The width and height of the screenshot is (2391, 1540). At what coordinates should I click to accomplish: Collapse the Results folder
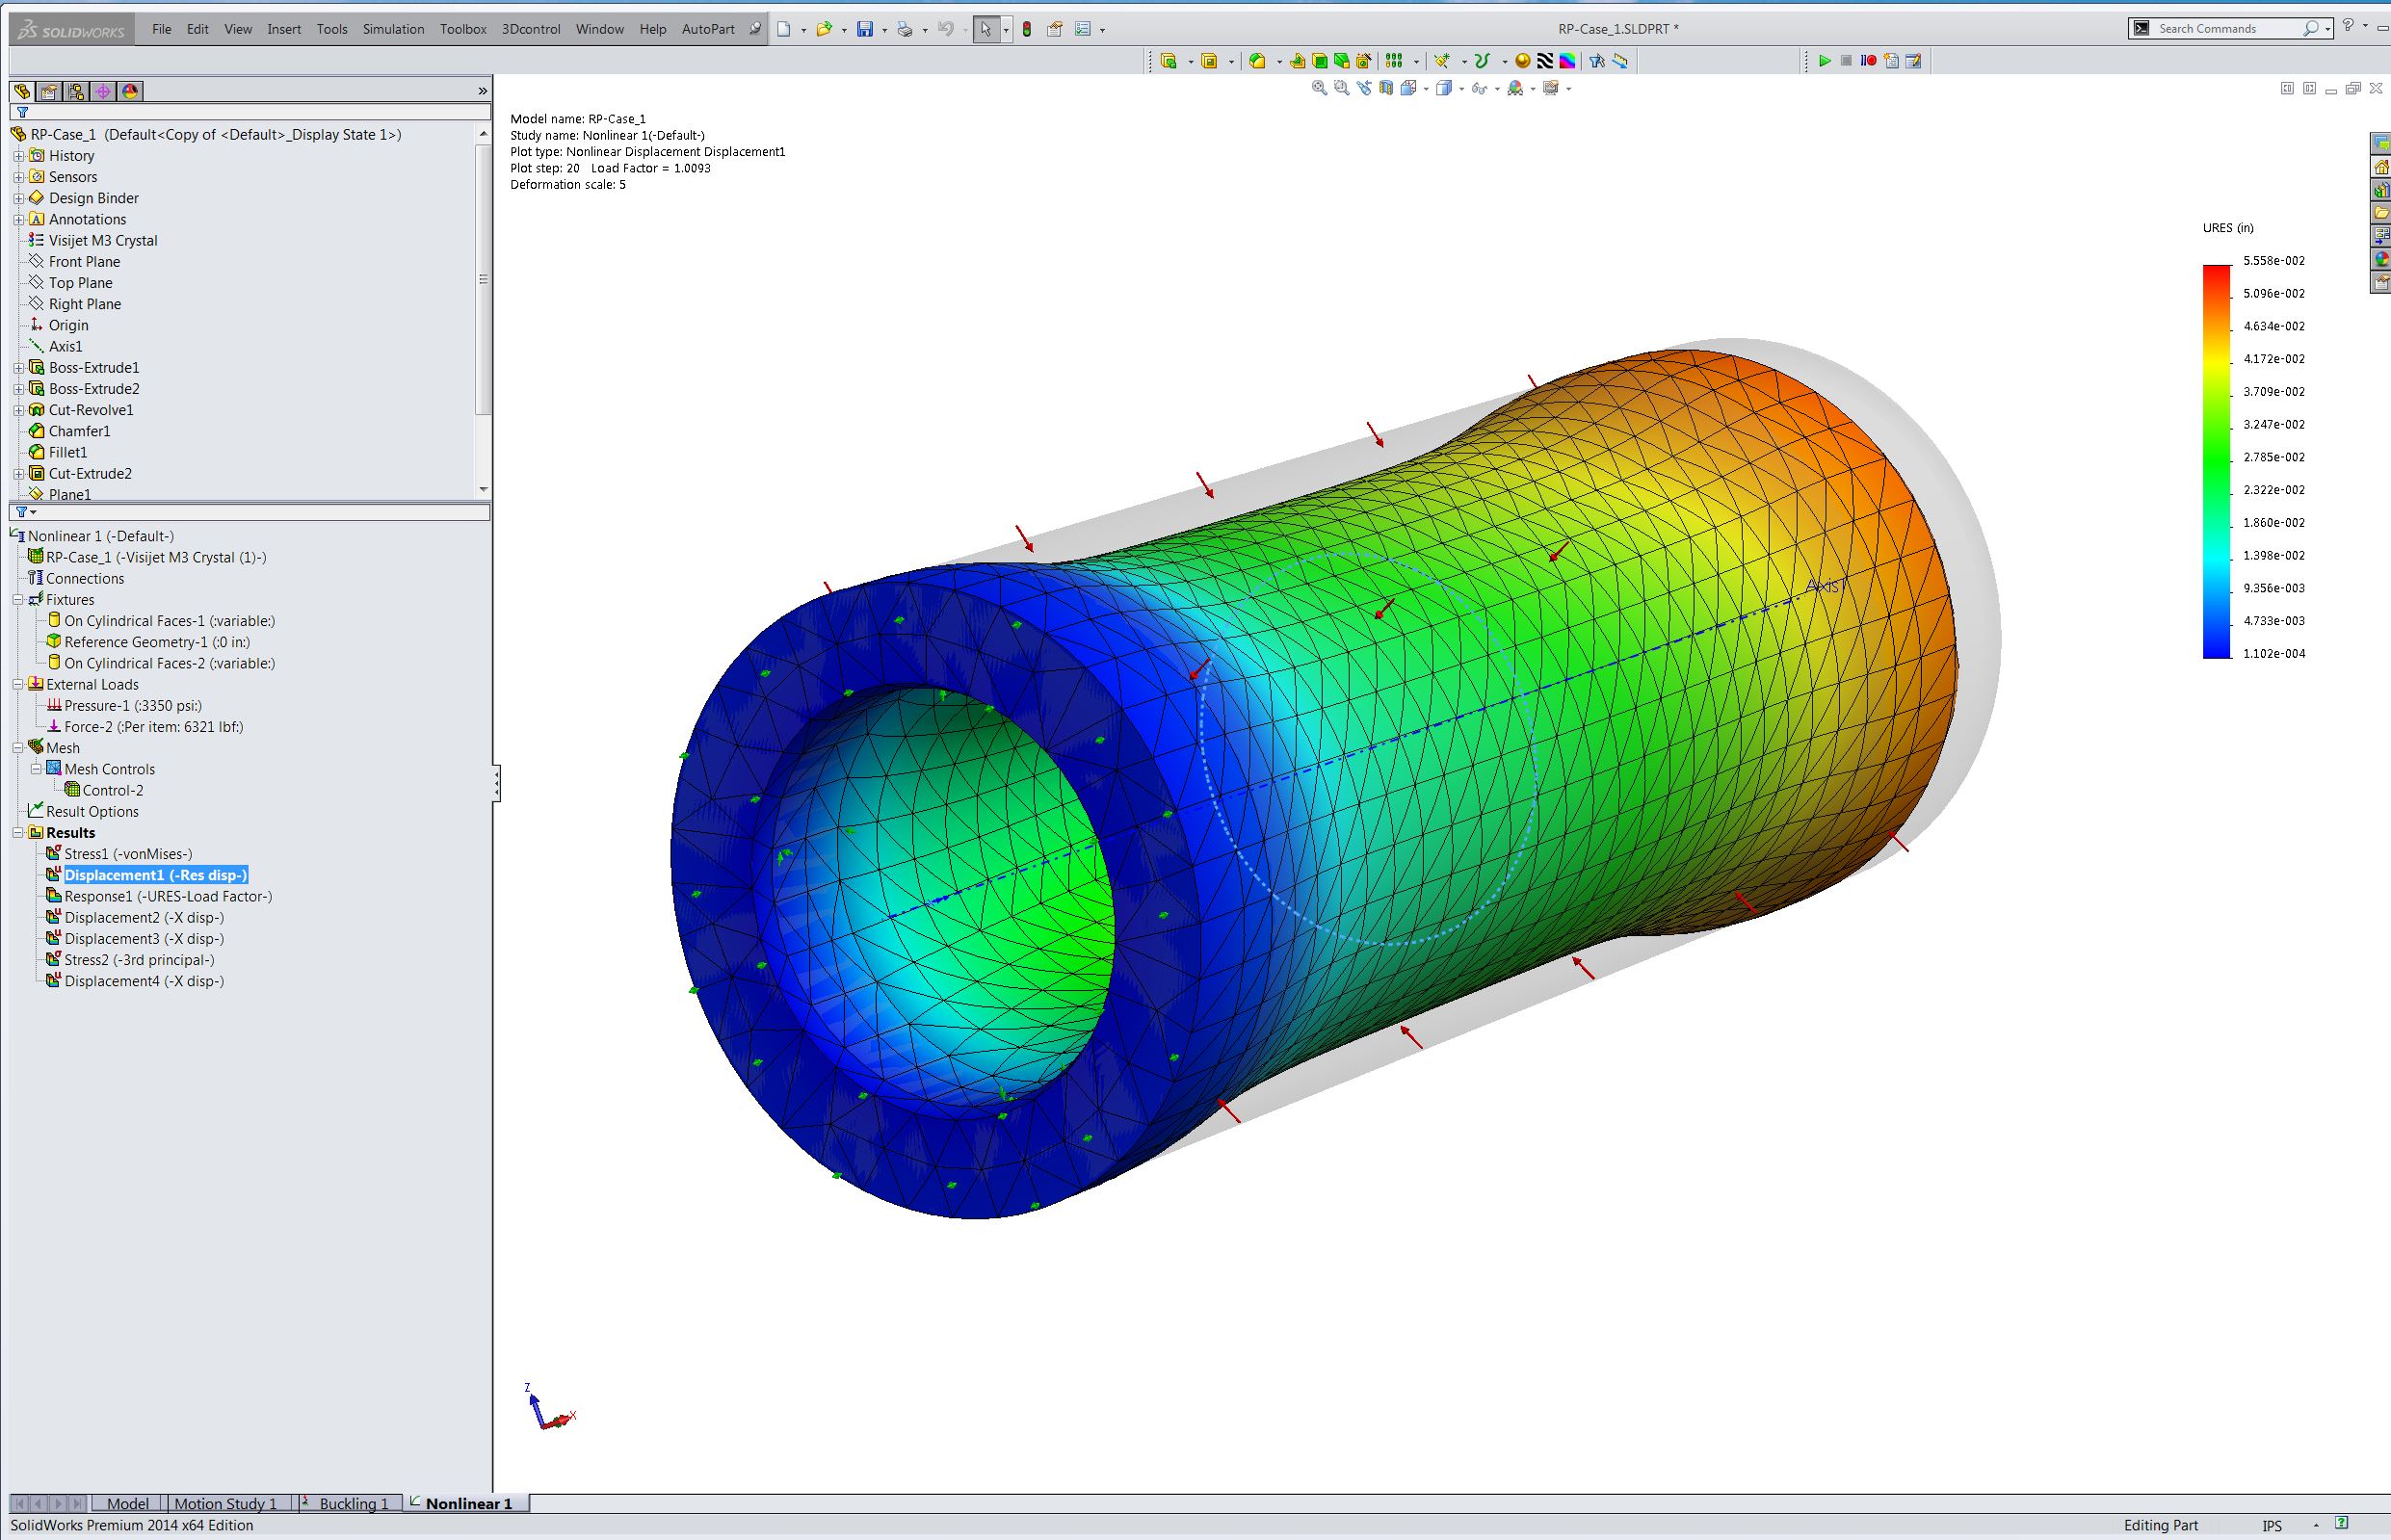pos(18,833)
